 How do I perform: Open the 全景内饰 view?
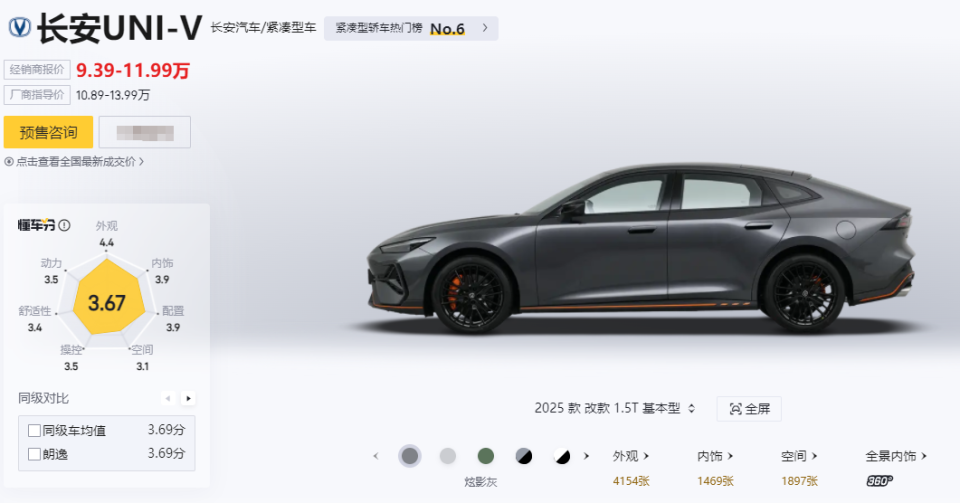pyautogui.click(x=896, y=456)
